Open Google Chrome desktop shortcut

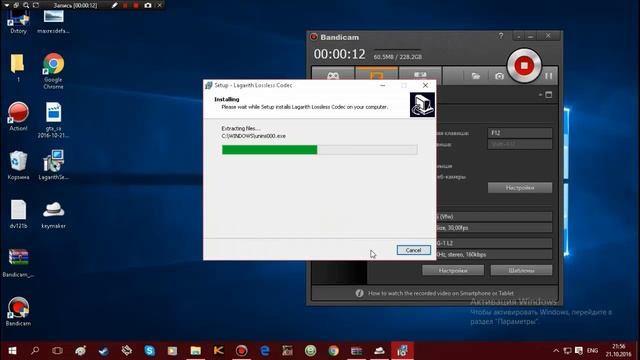[x=53, y=71]
